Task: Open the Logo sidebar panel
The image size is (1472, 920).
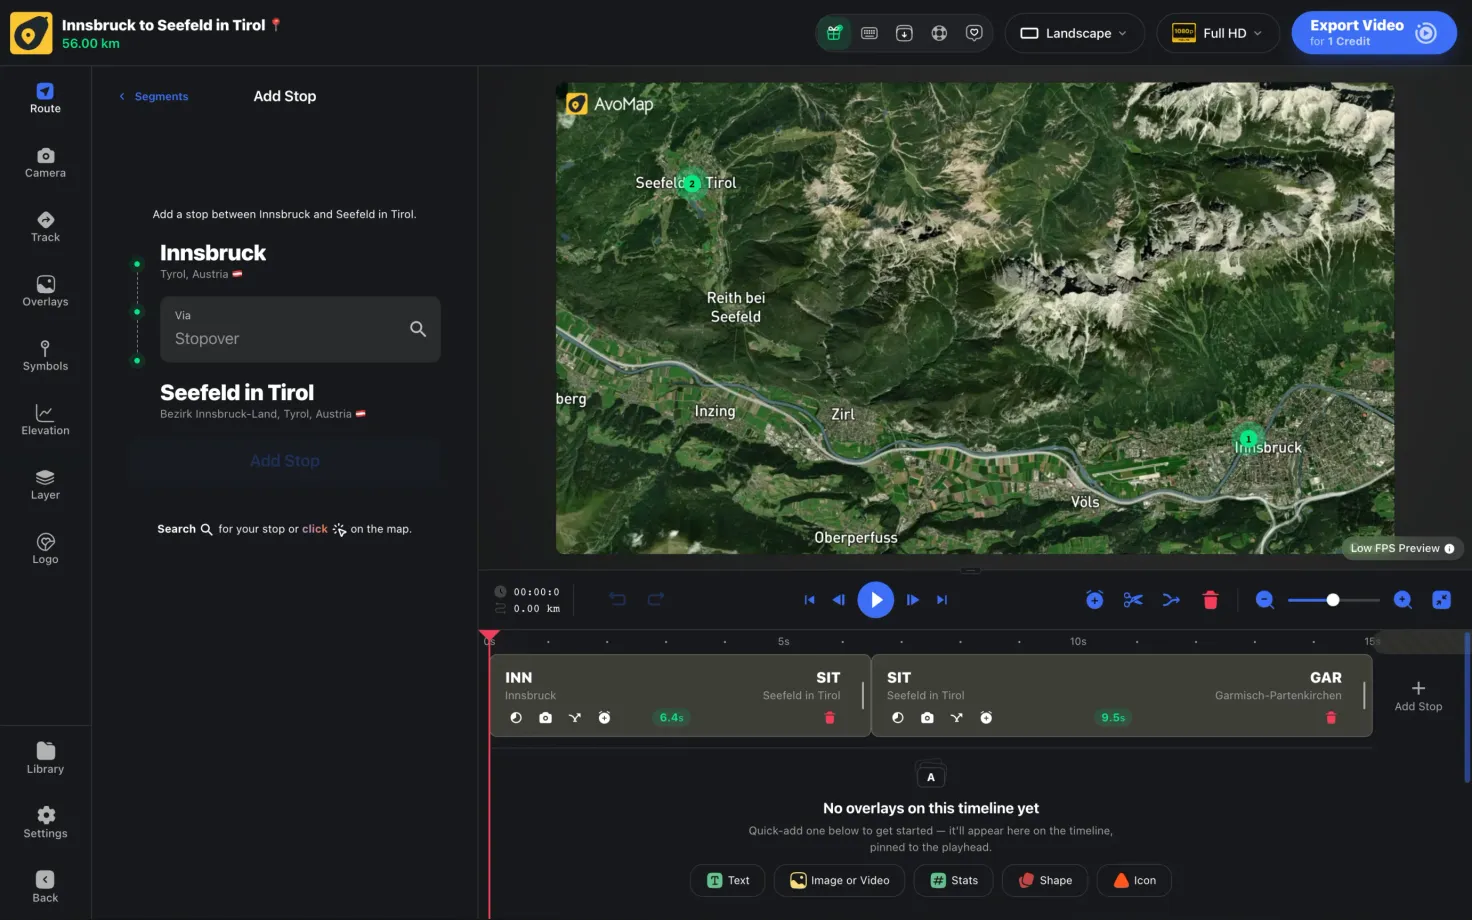Action: pos(45,549)
